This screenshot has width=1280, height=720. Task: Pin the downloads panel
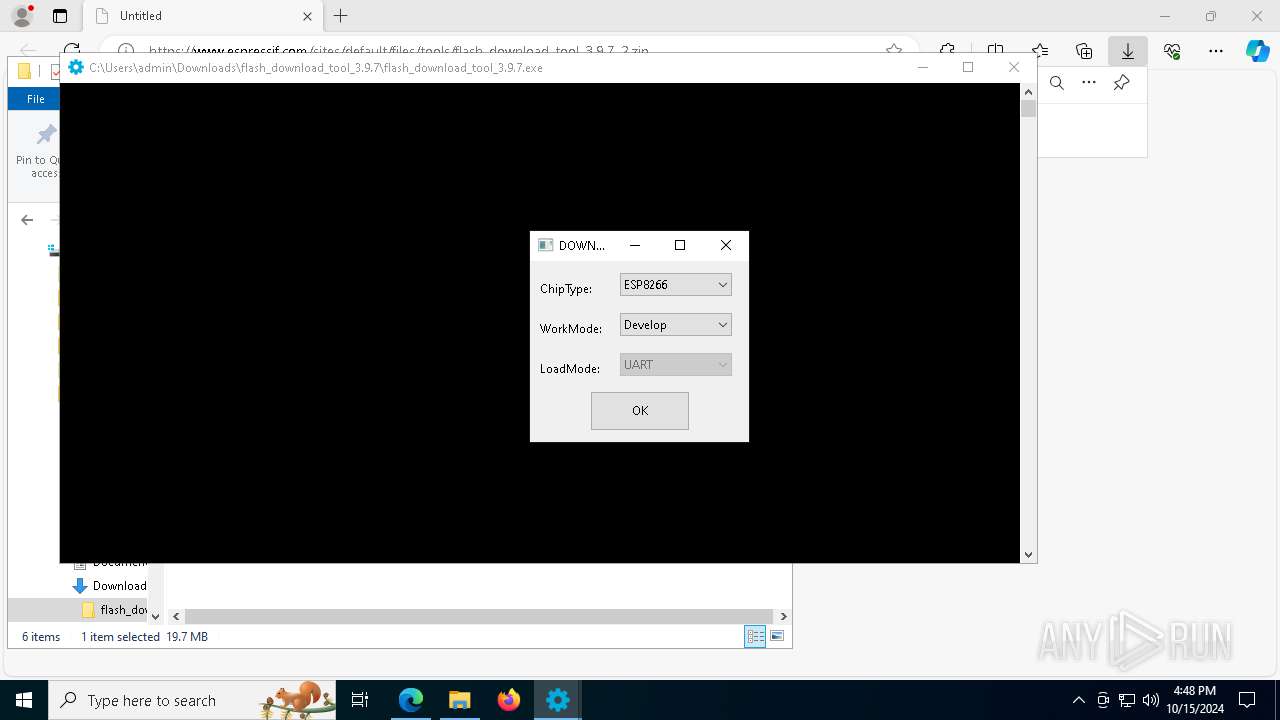point(1122,83)
